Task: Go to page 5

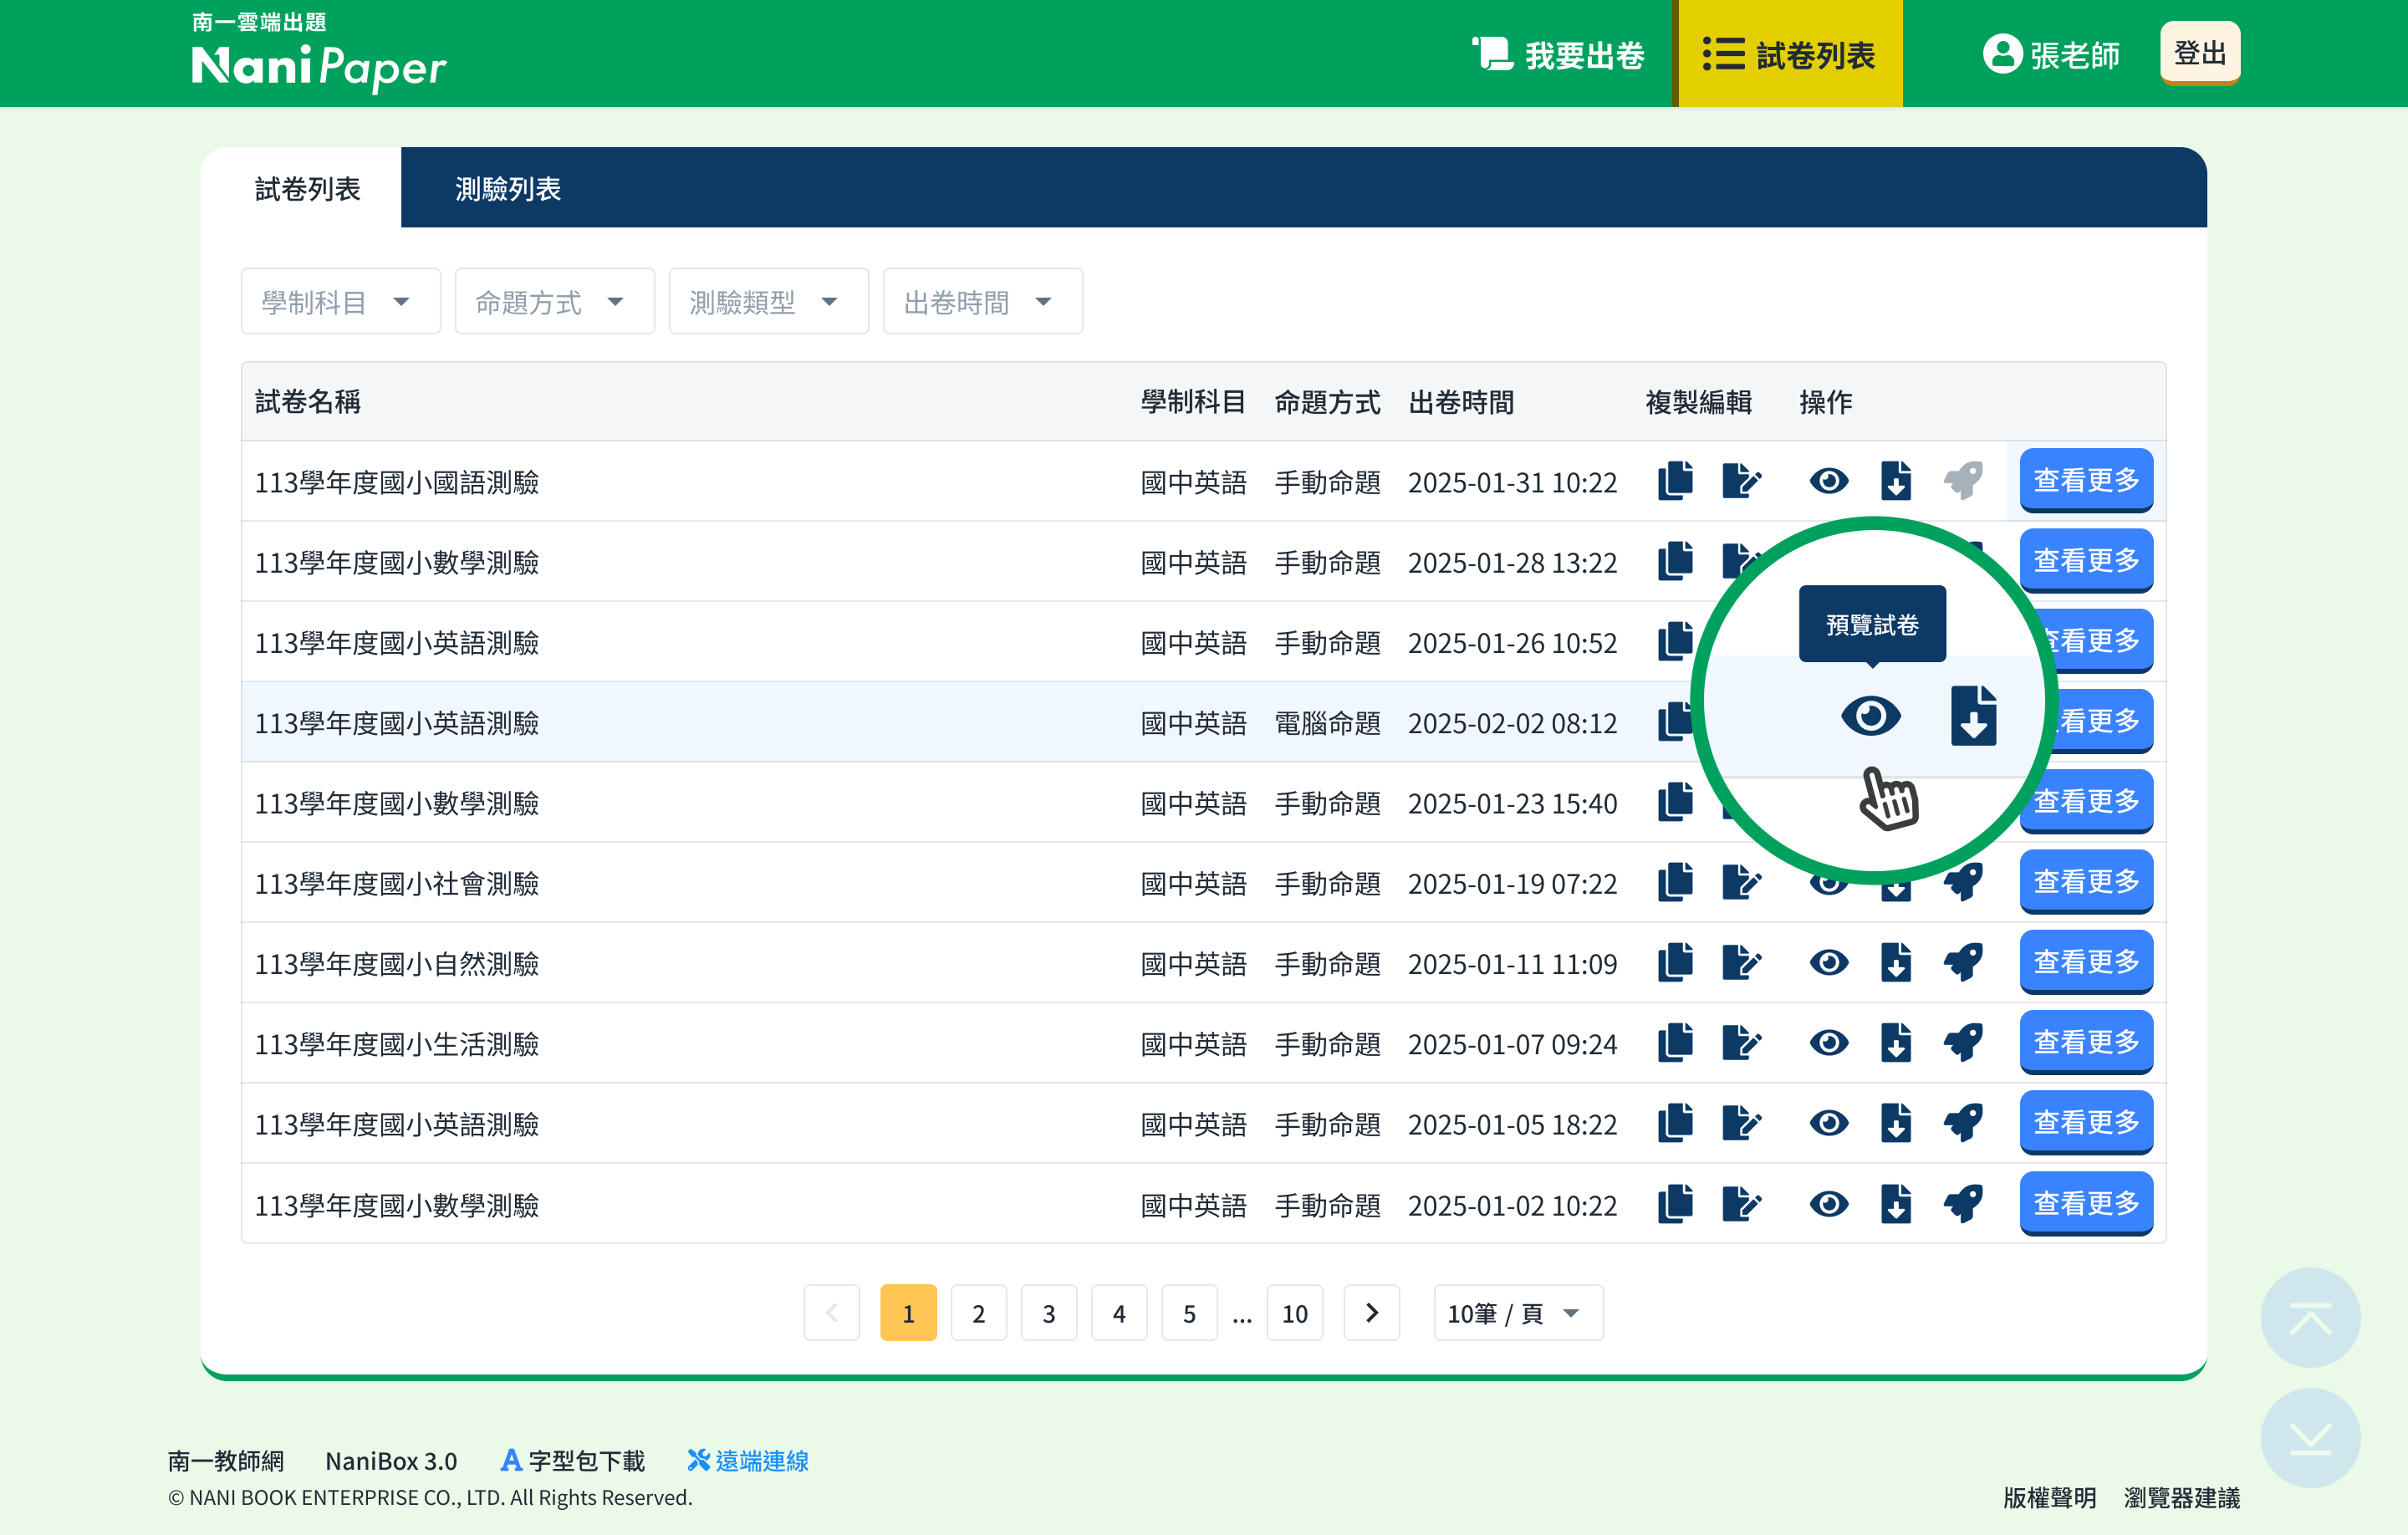Action: click(1189, 1312)
